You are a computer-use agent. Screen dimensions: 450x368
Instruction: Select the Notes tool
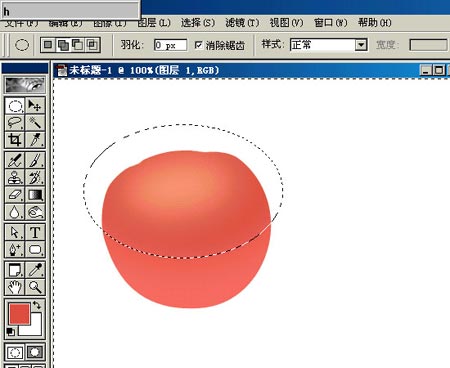coord(15,270)
